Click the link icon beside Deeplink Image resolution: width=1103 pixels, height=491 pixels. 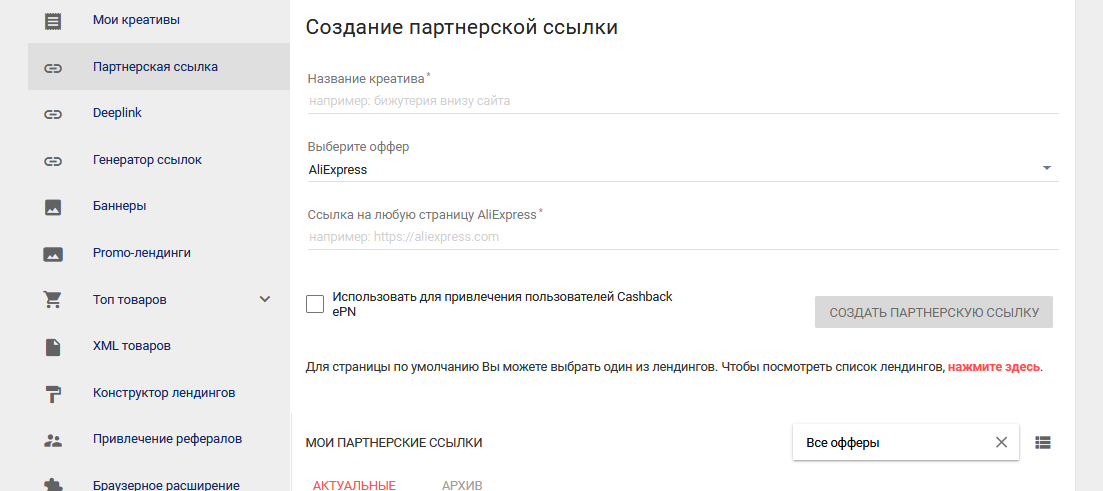[53, 114]
